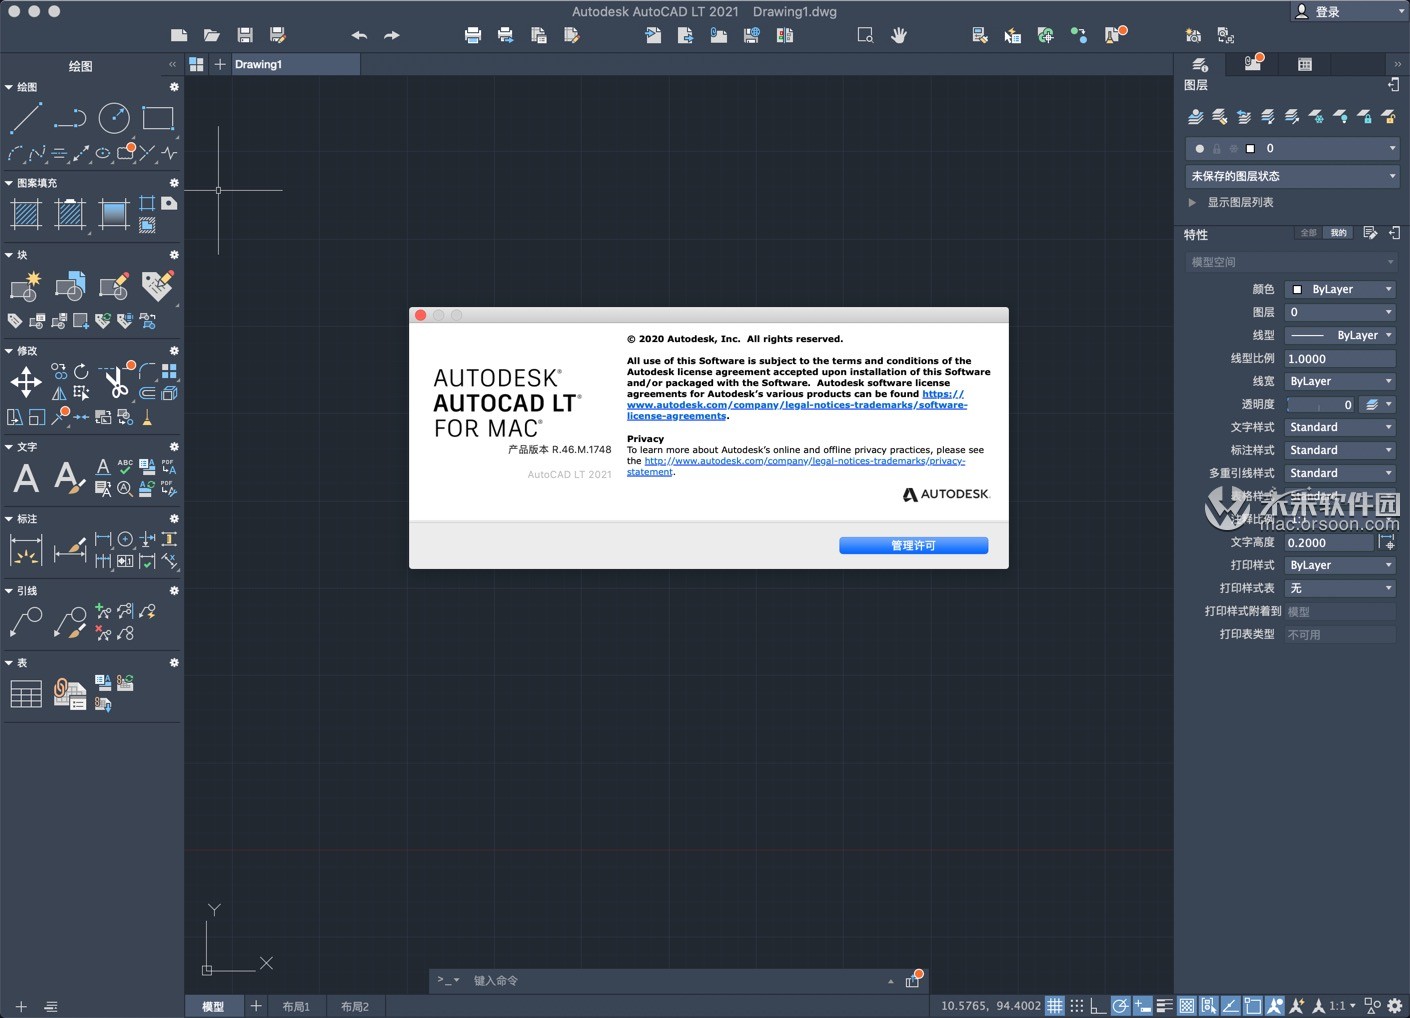Switch the Properties filter to 全部
The image size is (1410, 1018).
coord(1307,232)
